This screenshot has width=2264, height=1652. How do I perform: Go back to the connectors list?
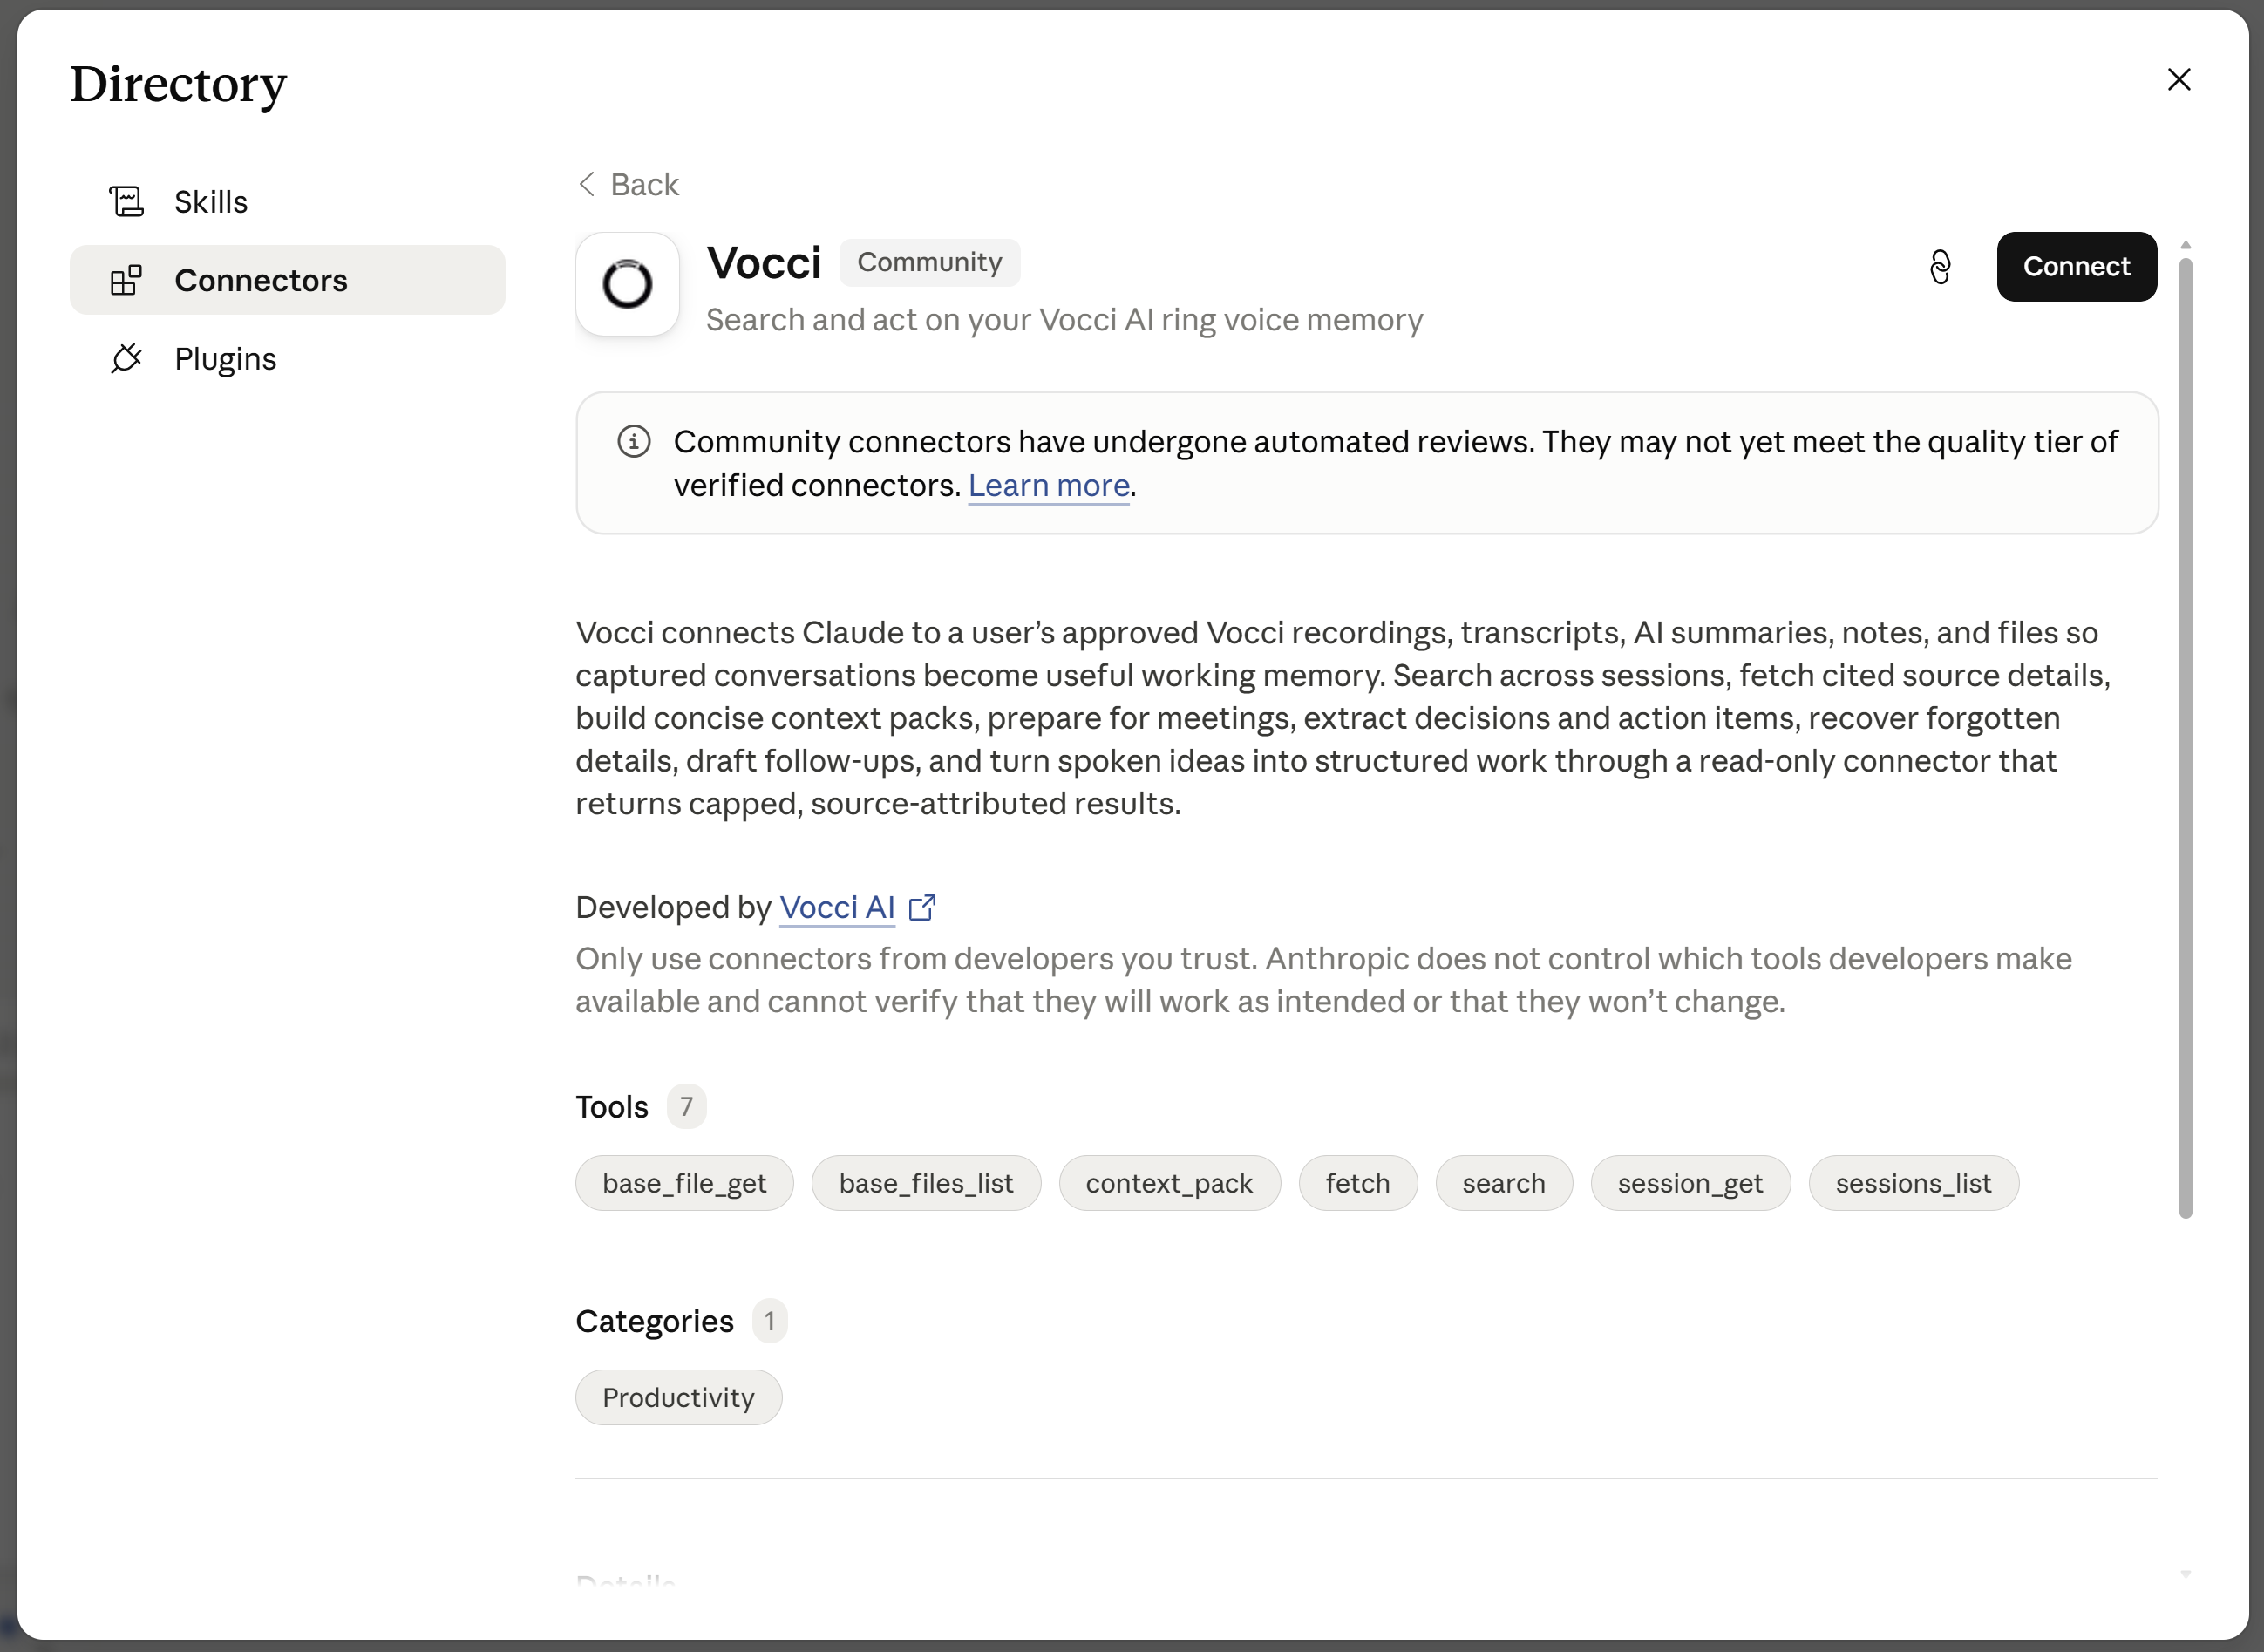628,185
